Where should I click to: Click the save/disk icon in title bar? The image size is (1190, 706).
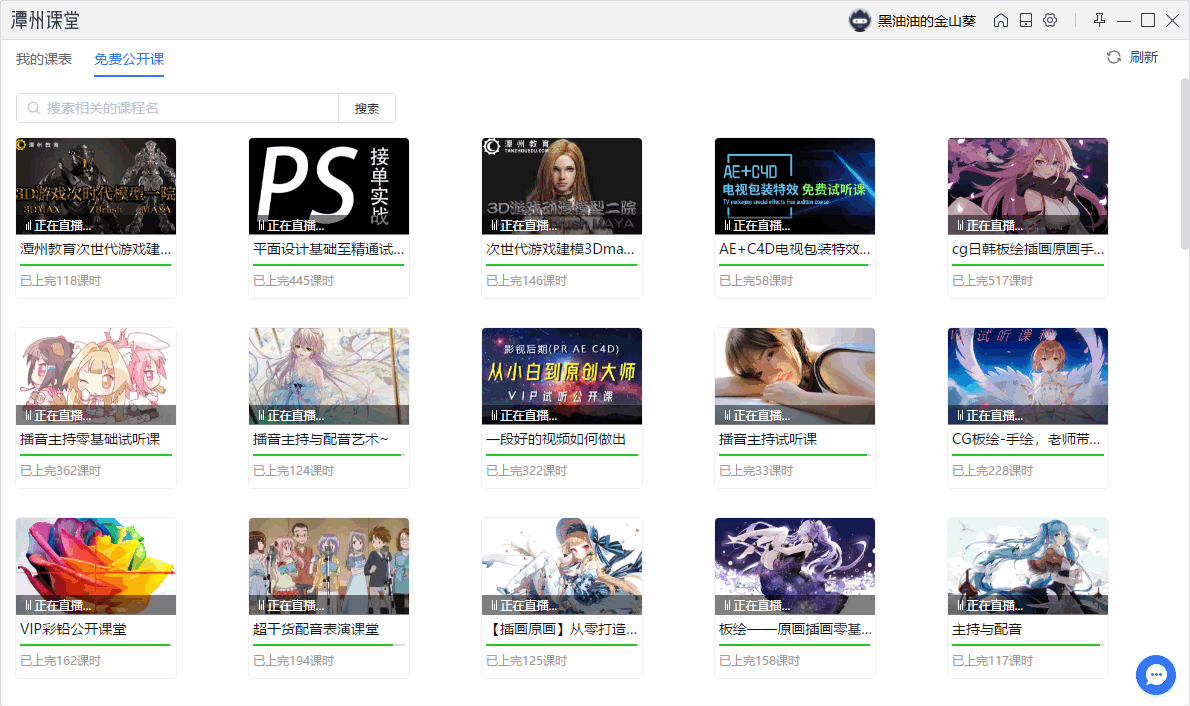click(1025, 20)
